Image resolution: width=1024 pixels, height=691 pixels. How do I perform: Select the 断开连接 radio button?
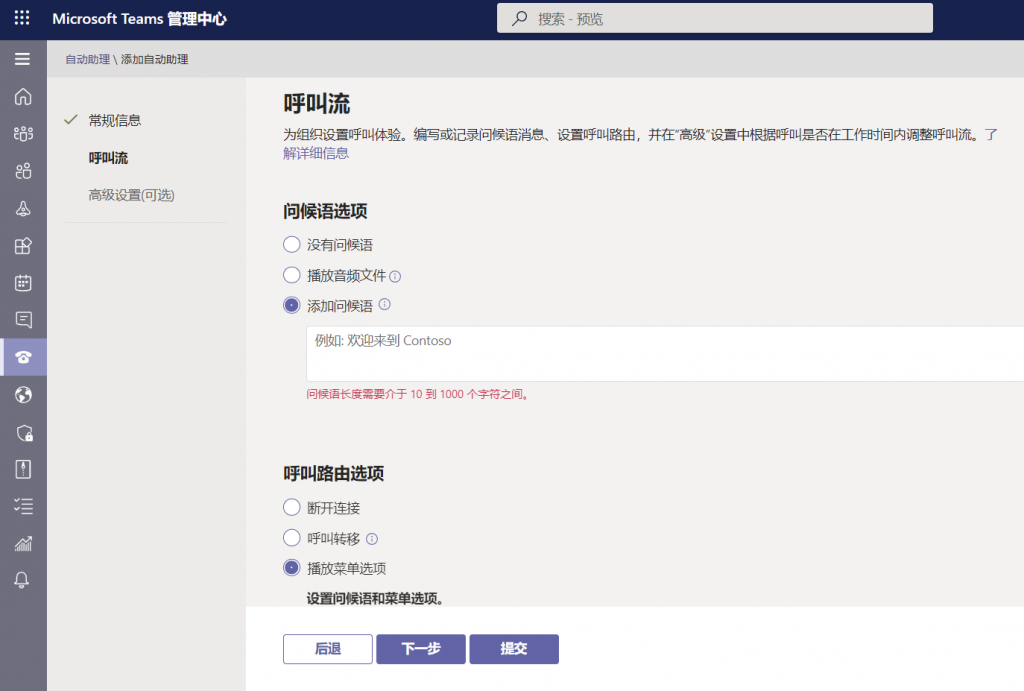[x=291, y=507]
